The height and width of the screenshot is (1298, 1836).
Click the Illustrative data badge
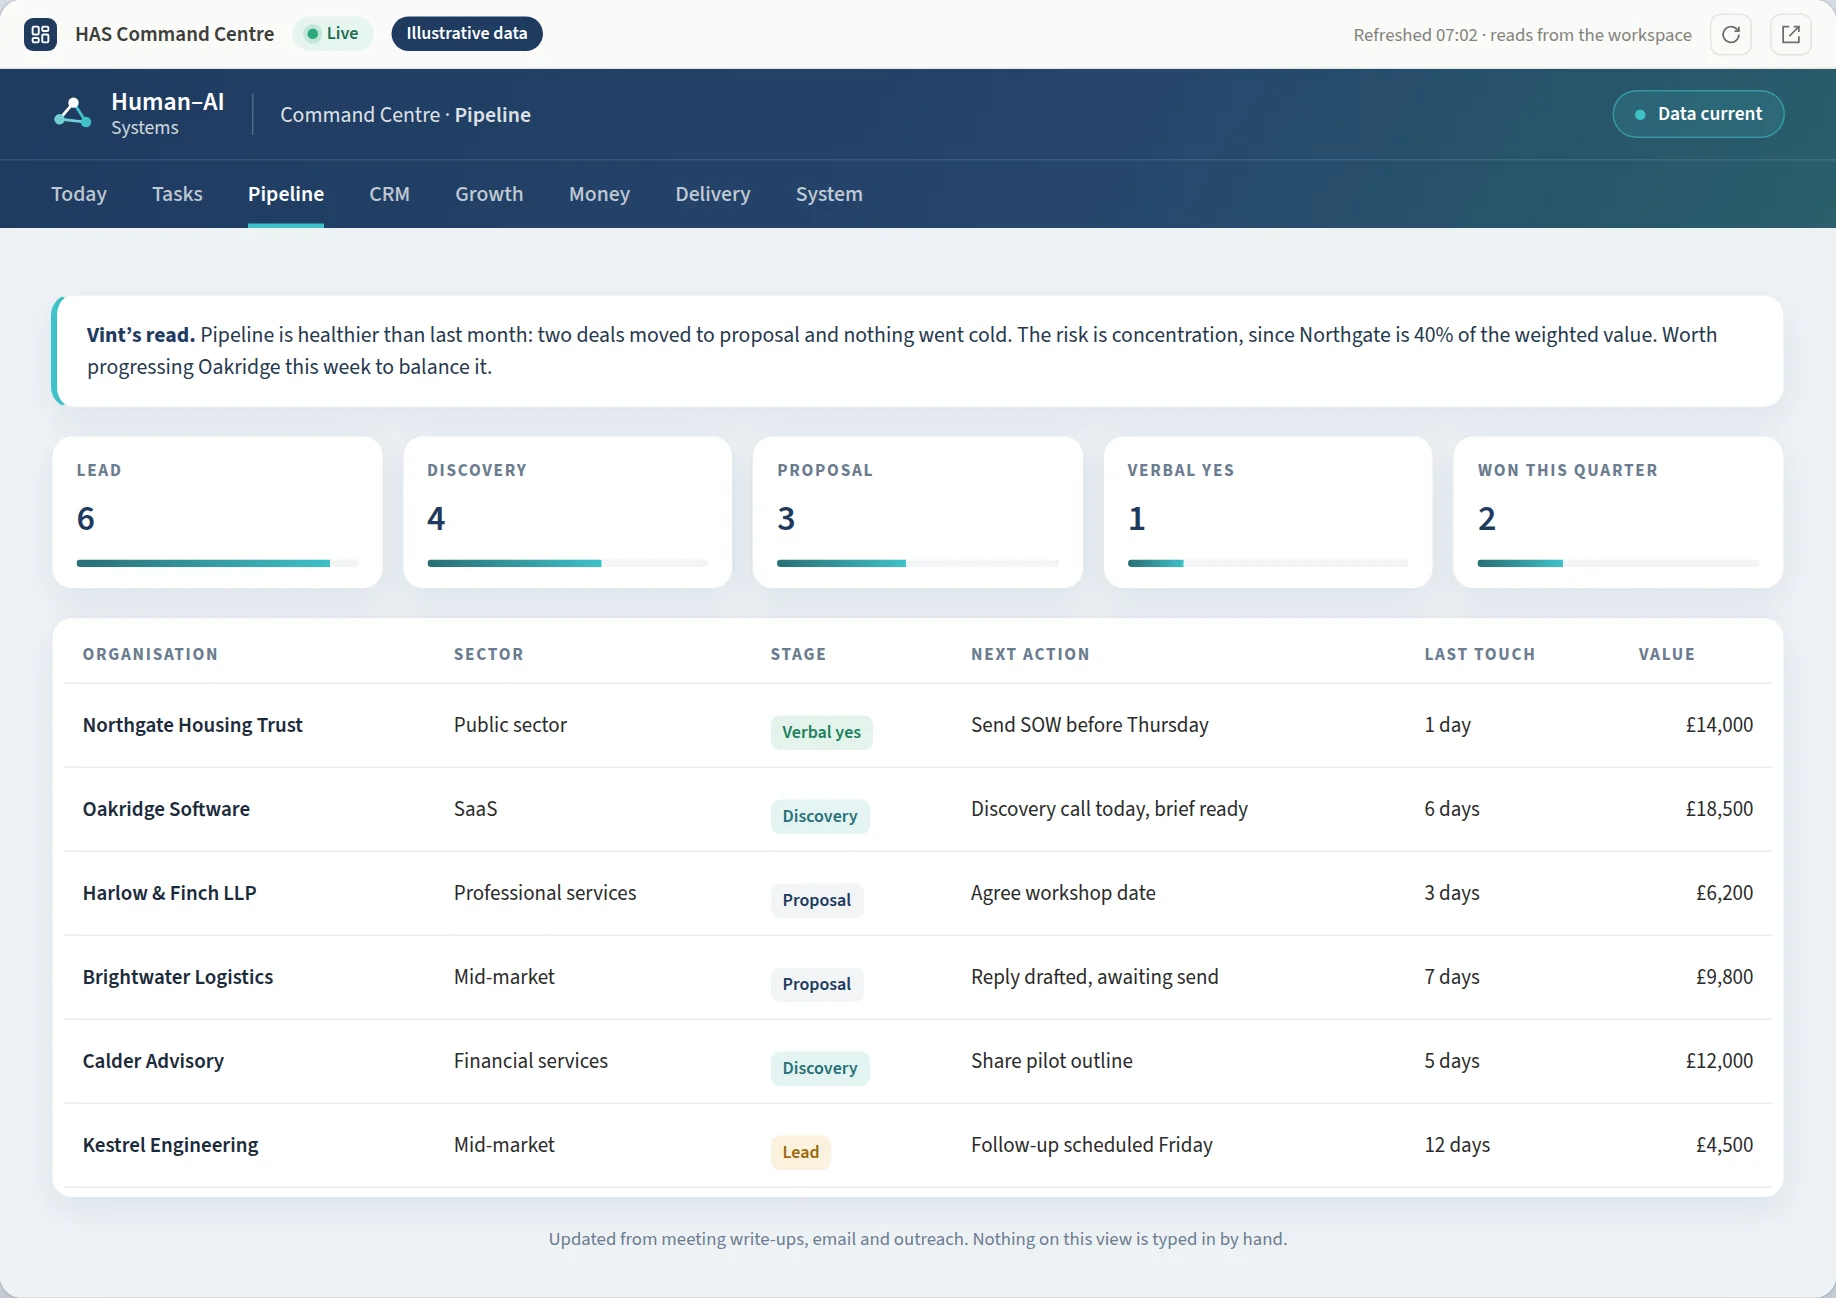467,33
